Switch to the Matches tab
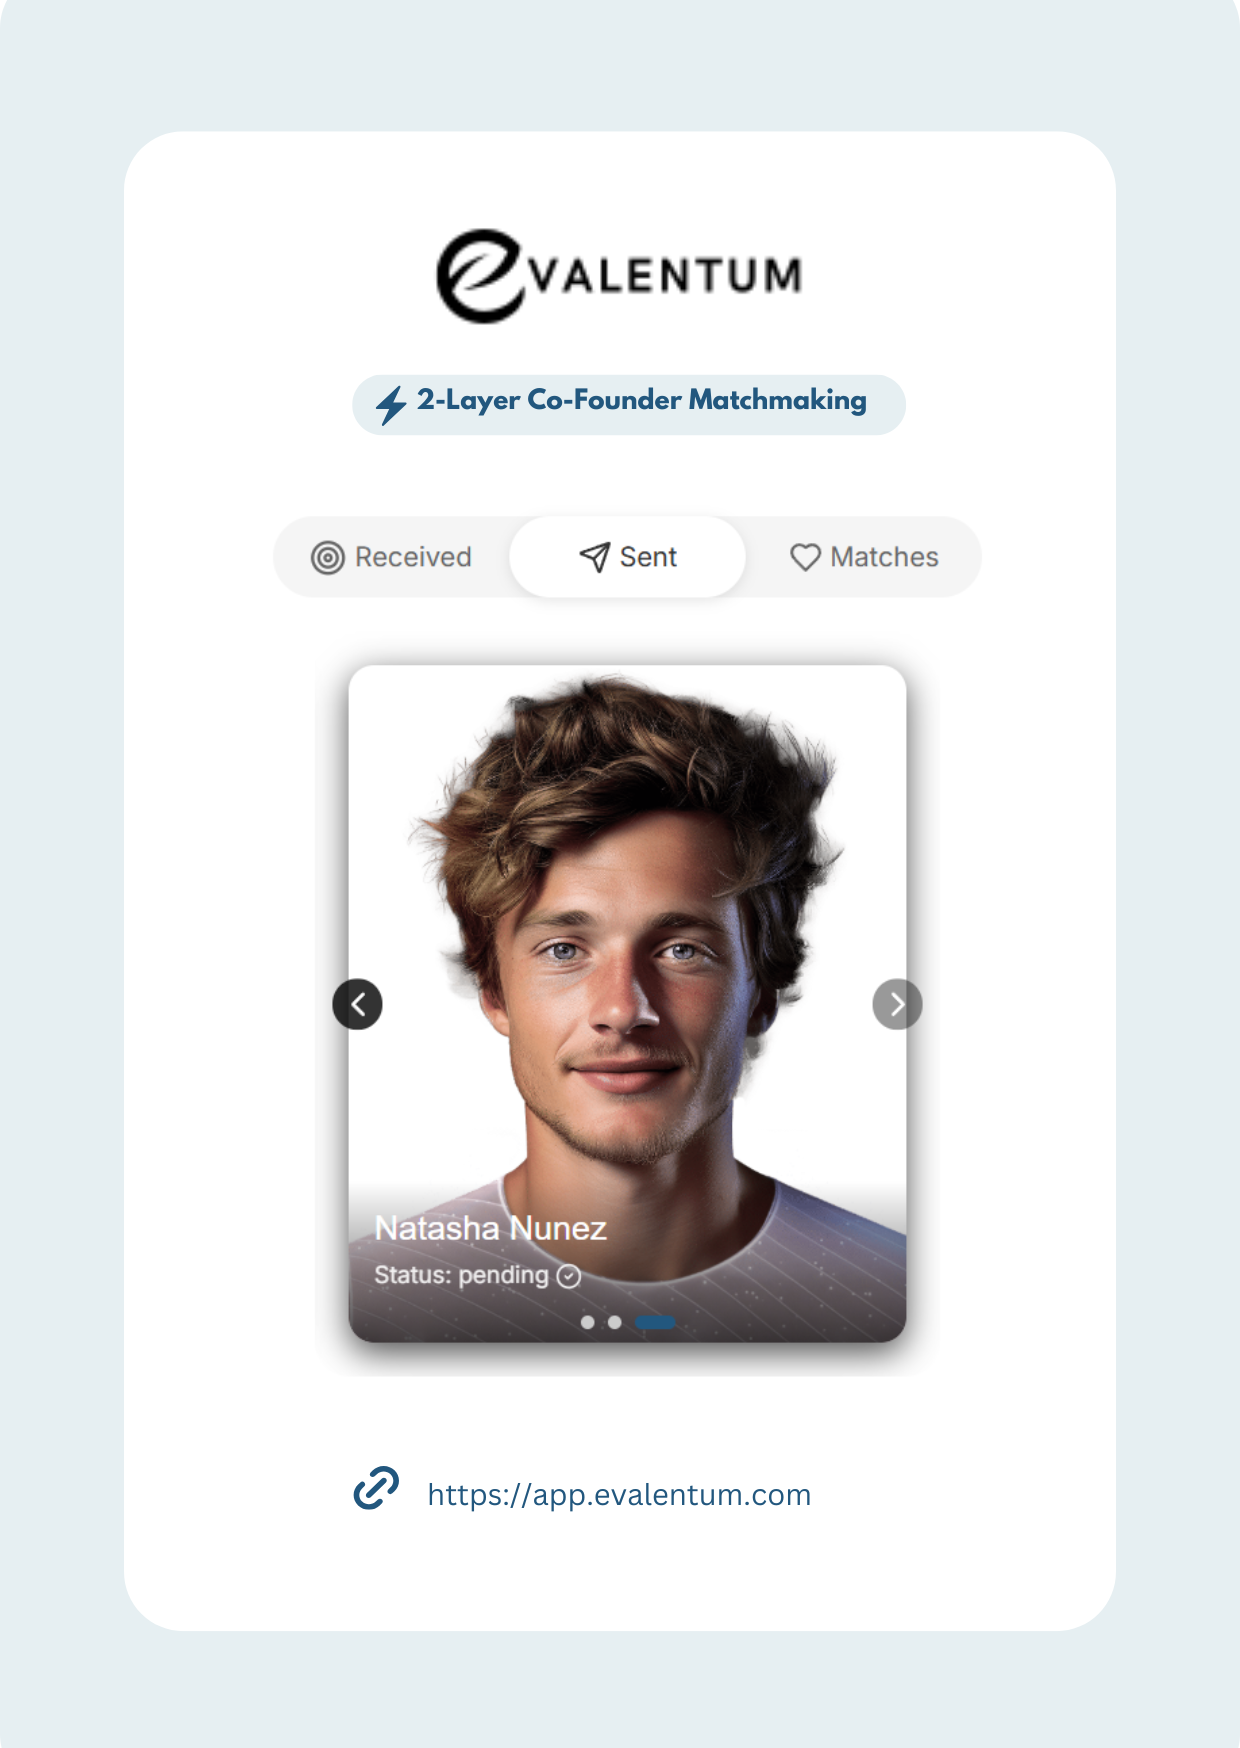 point(864,557)
